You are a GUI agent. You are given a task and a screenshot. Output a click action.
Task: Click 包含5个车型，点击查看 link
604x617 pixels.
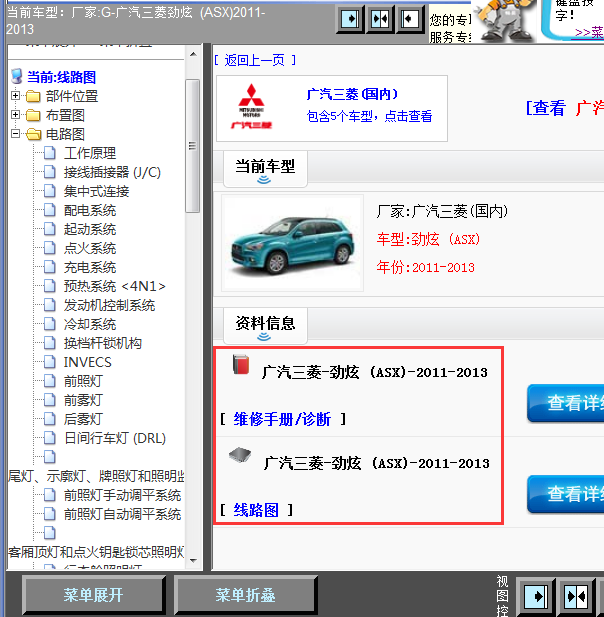coord(369,116)
